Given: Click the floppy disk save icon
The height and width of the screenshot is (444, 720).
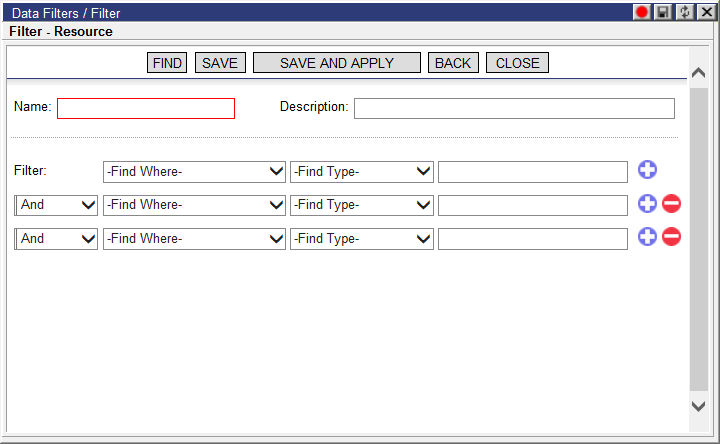Looking at the screenshot, I should tap(663, 12).
